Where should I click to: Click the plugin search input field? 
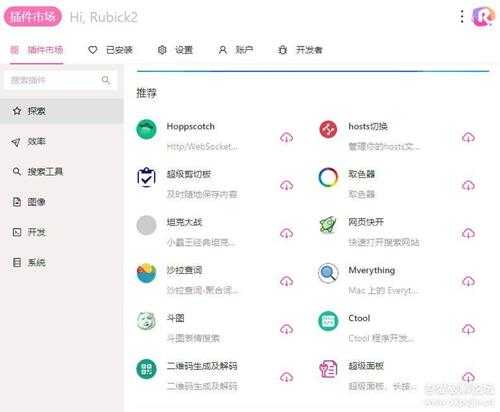(61, 80)
